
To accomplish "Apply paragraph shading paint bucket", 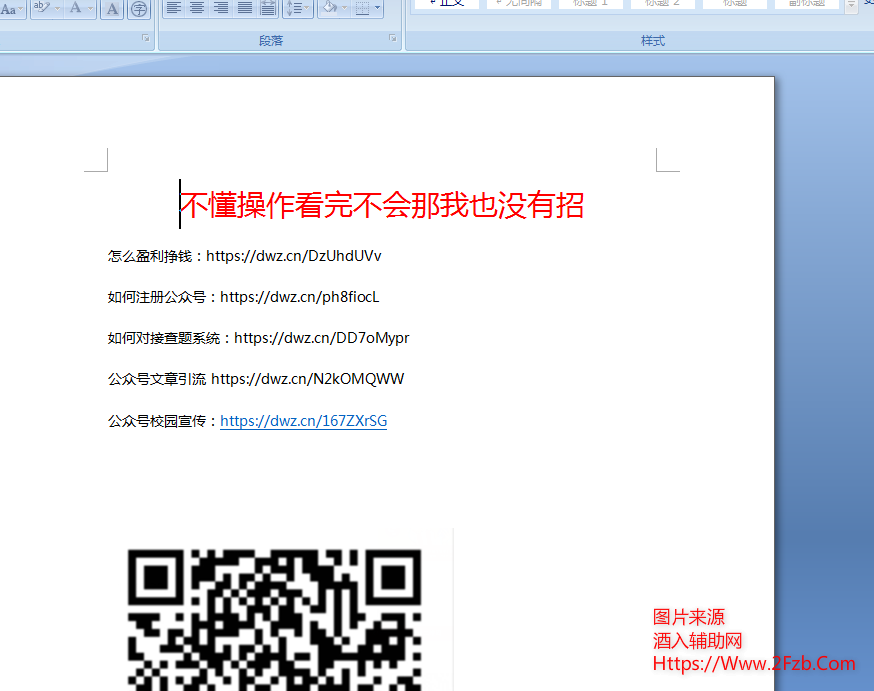I will click(x=329, y=8).
